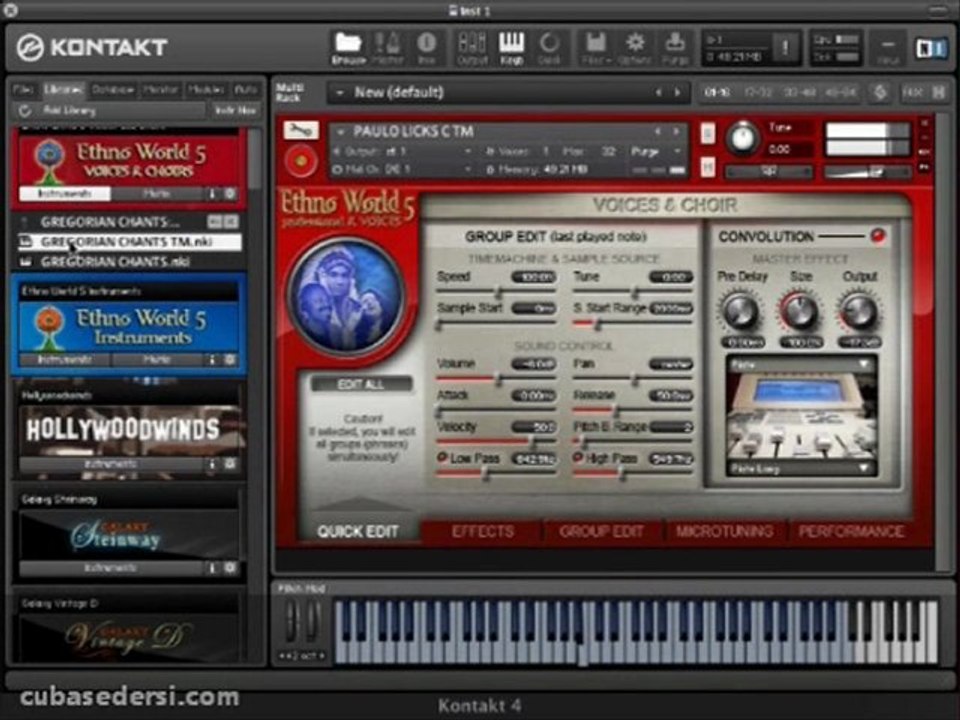Mute the instrument with M button

point(708,166)
